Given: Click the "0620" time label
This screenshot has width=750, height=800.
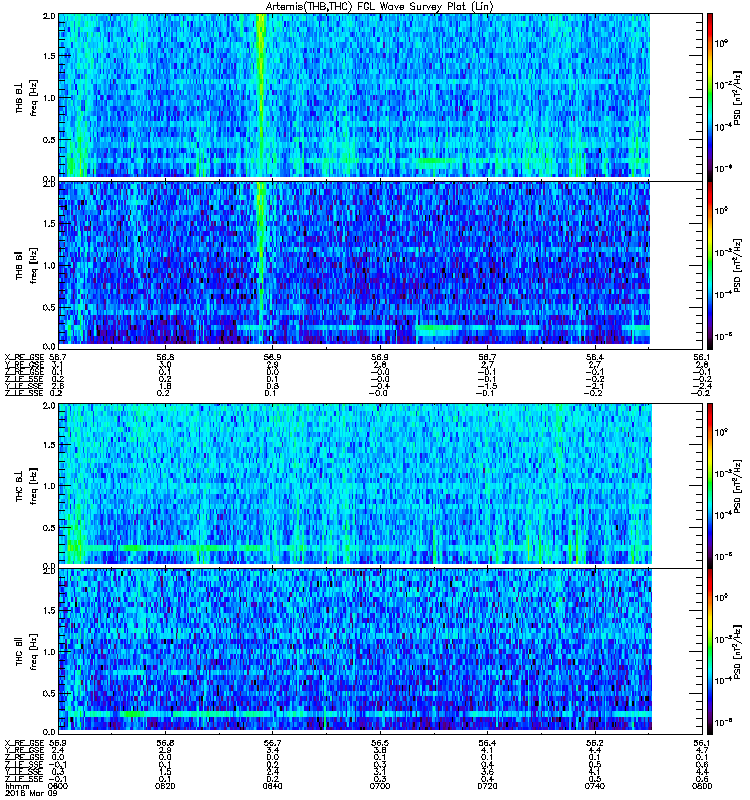Looking at the screenshot, I should tap(165, 786).
